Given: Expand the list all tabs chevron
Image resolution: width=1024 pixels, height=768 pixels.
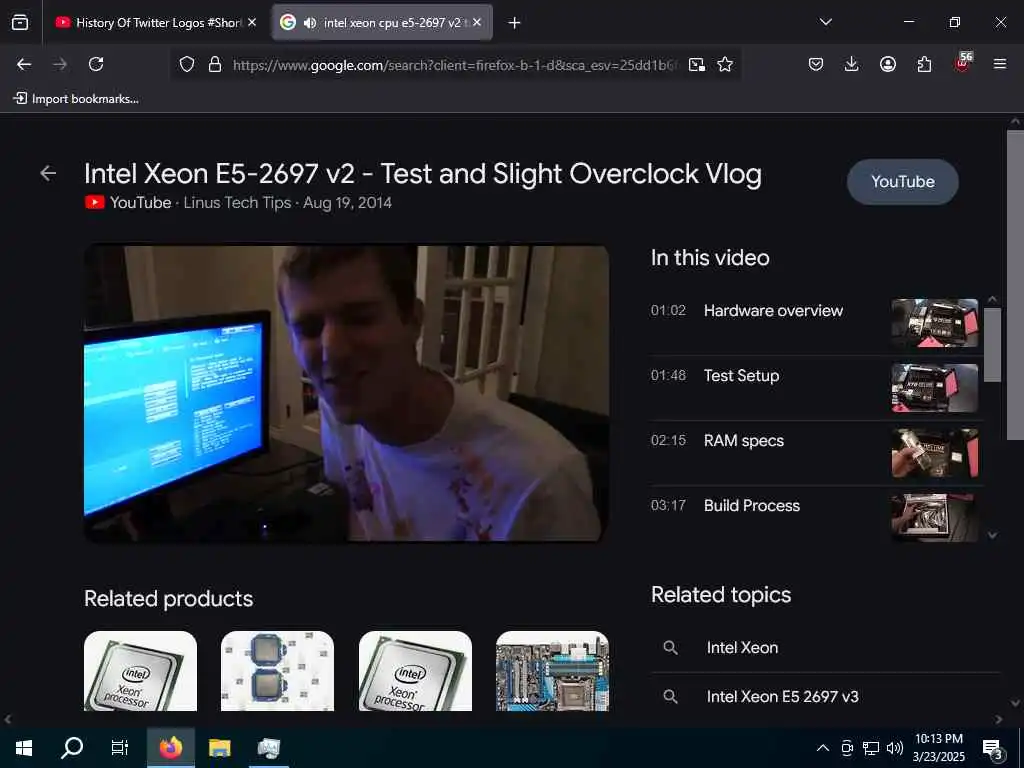Looking at the screenshot, I should click(x=825, y=22).
